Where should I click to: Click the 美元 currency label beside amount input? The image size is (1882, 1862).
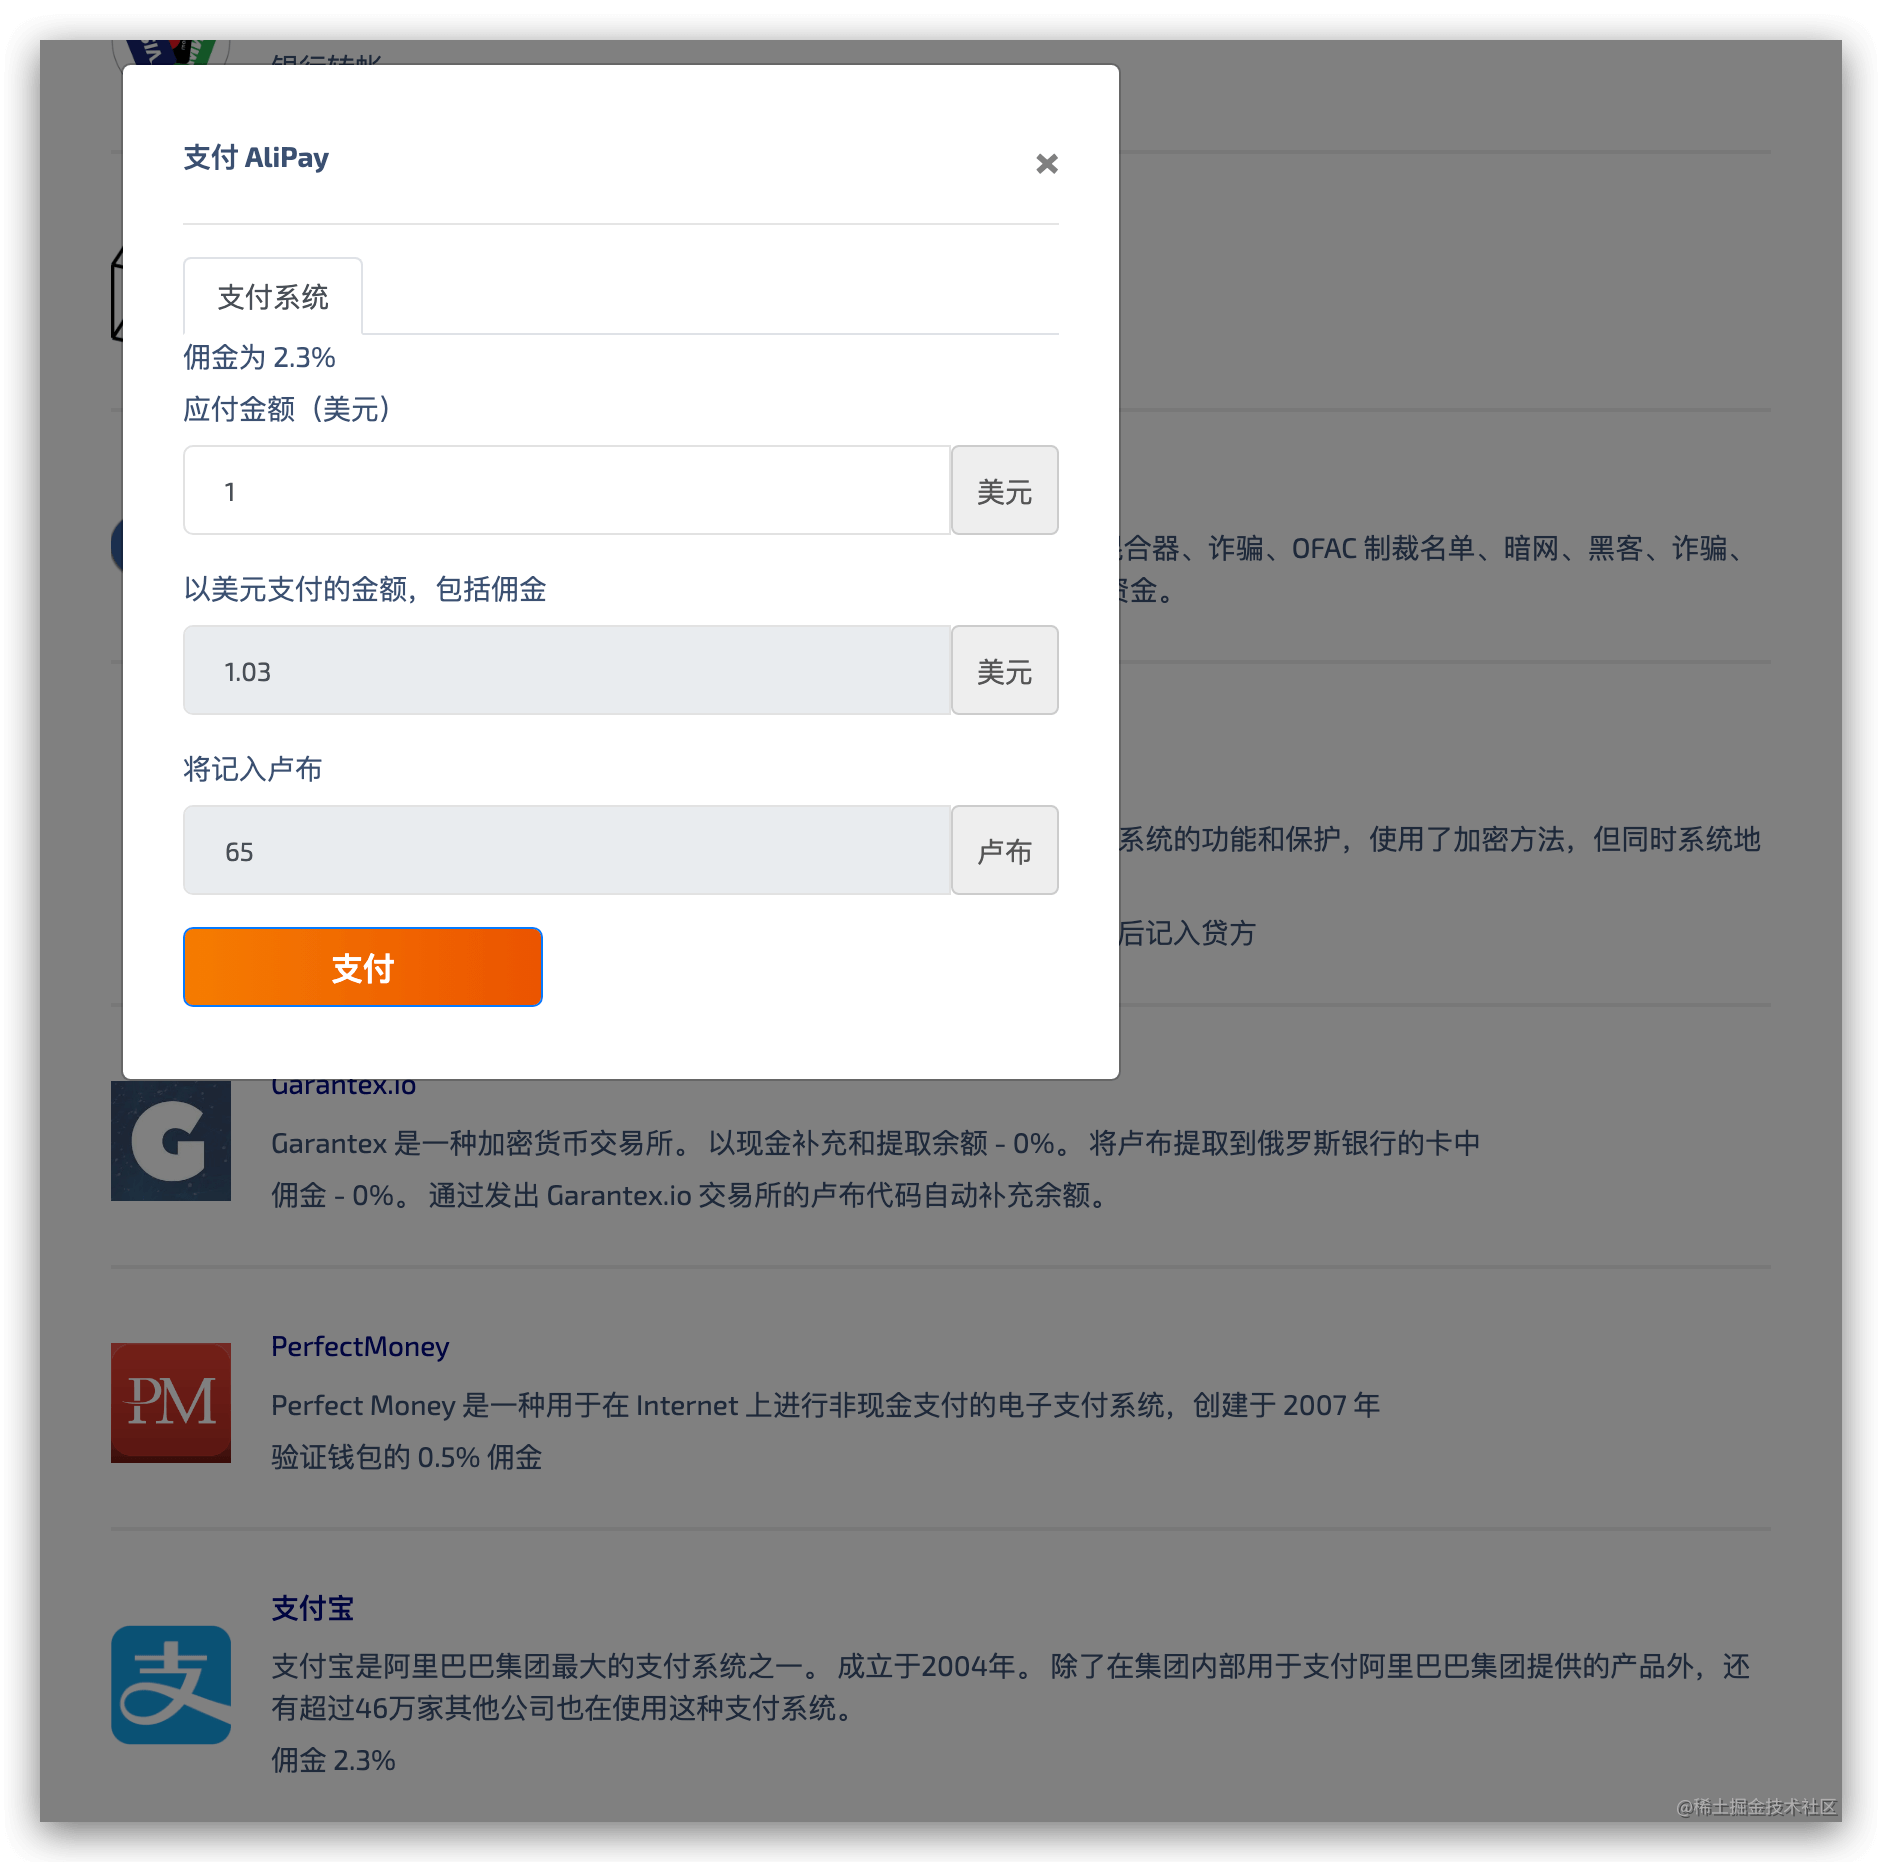click(x=1004, y=490)
